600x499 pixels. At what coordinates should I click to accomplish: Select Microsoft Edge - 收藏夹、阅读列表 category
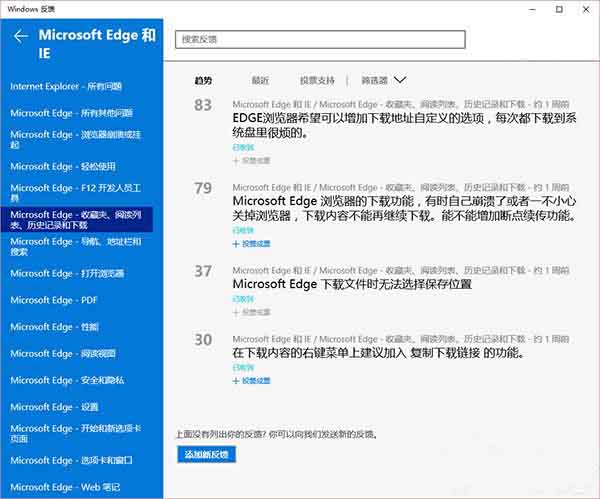click(77, 220)
